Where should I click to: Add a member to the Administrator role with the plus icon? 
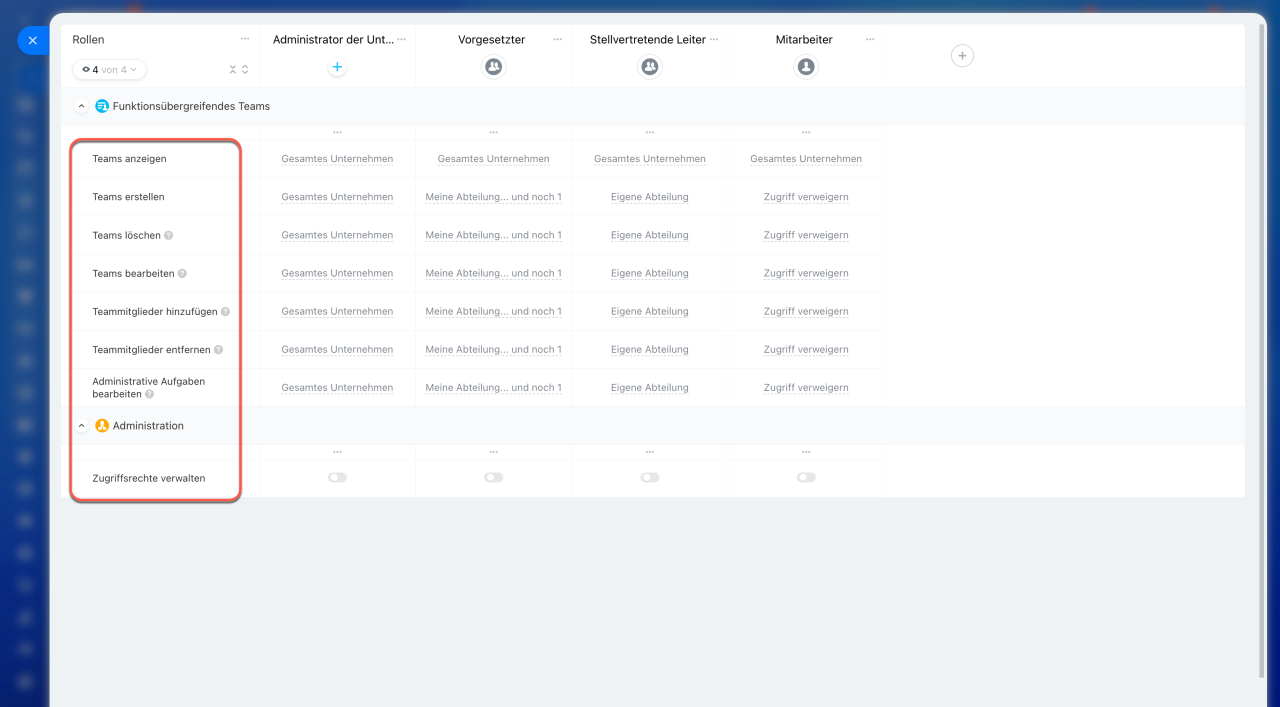(x=337, y=67)
